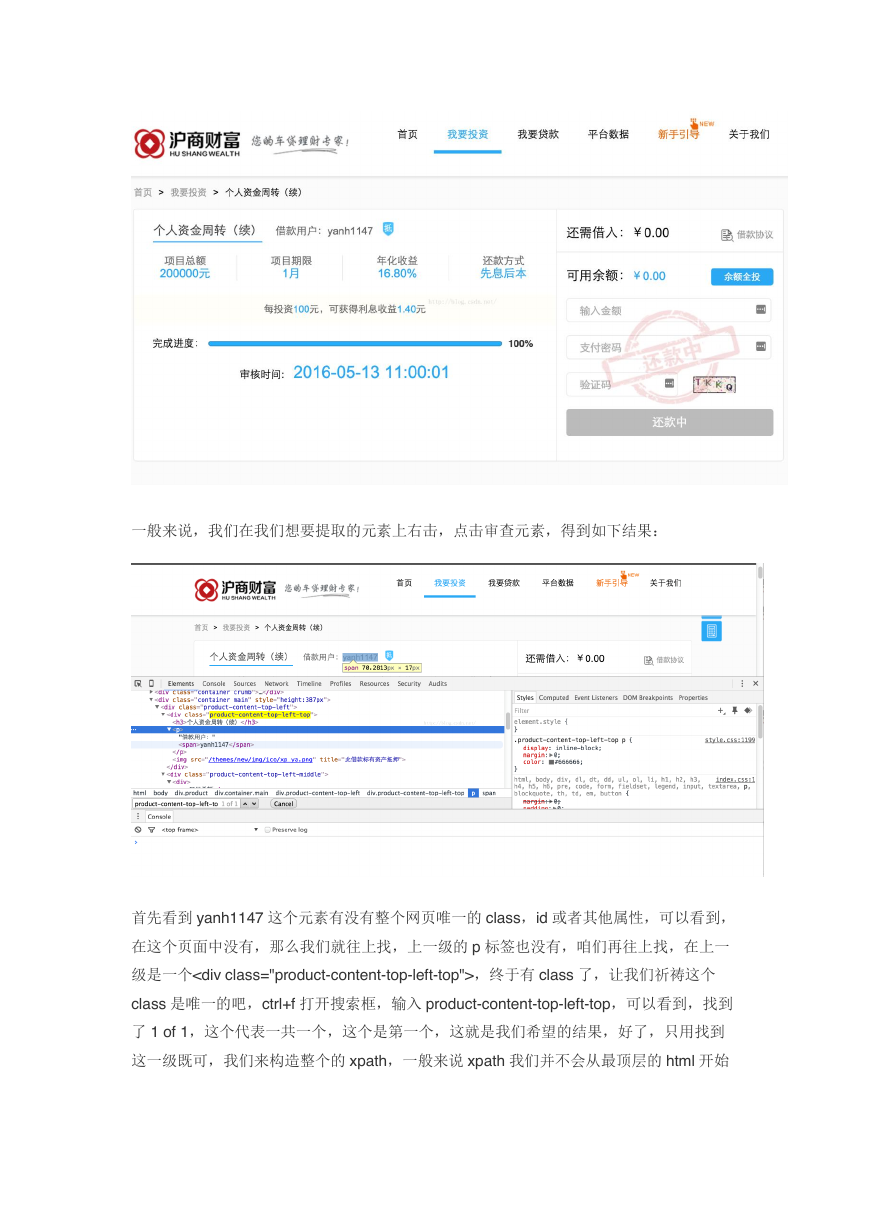Open the Sources tab

coord(245,683)
